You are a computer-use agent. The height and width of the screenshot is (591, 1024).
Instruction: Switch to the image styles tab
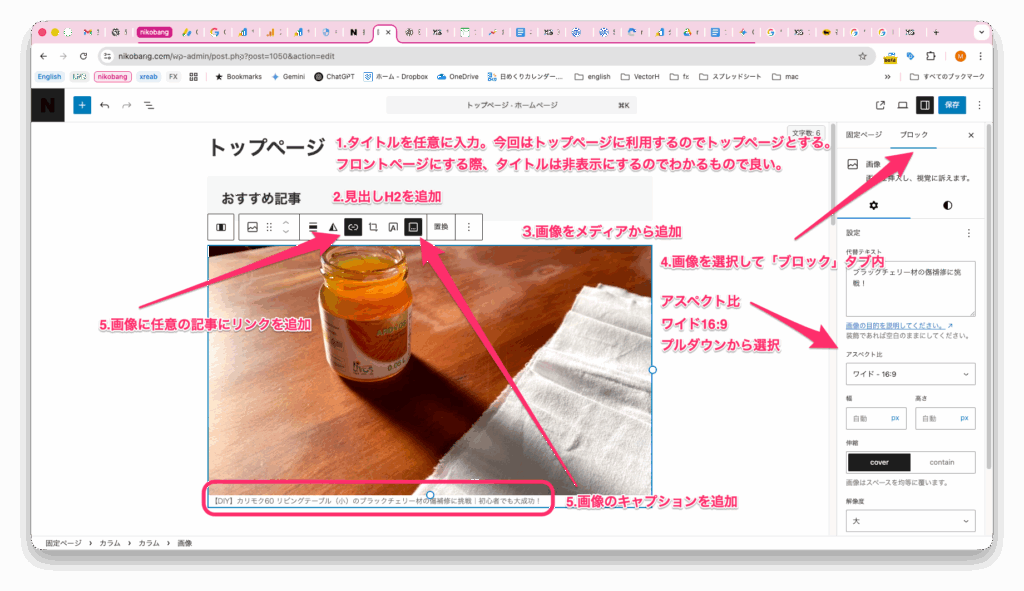tap(947, 205)
